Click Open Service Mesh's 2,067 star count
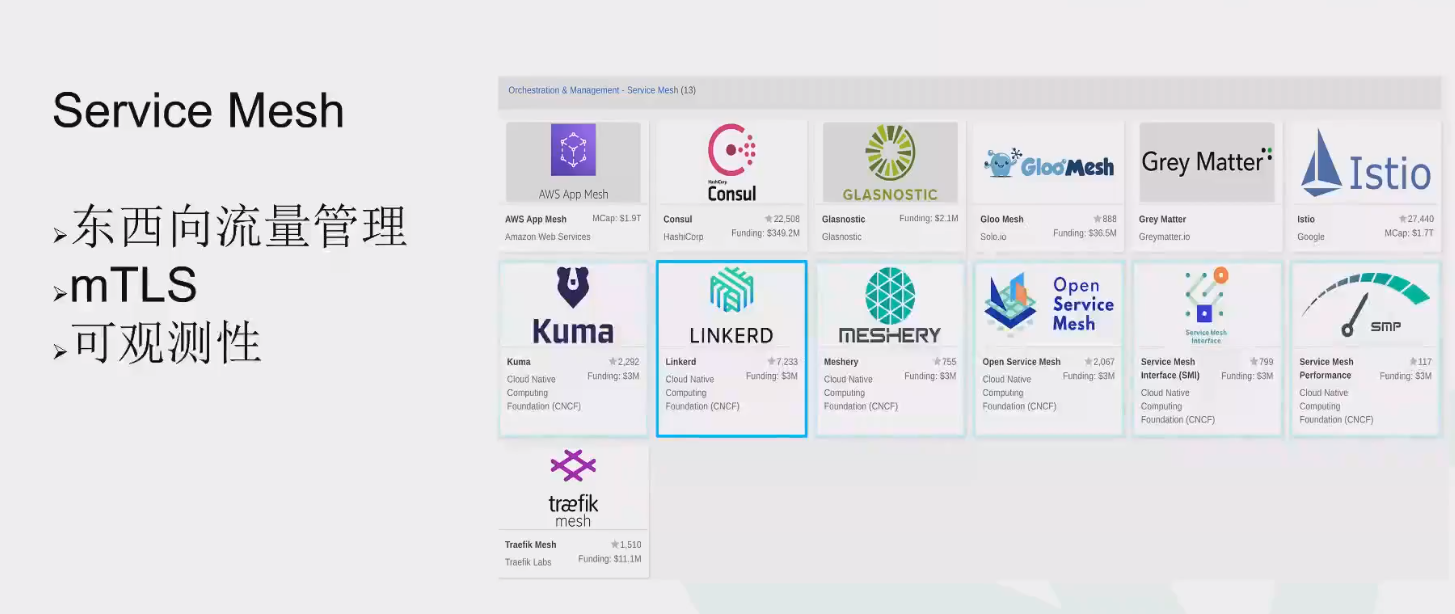The image size is (1455, 614). point(1100,362)
